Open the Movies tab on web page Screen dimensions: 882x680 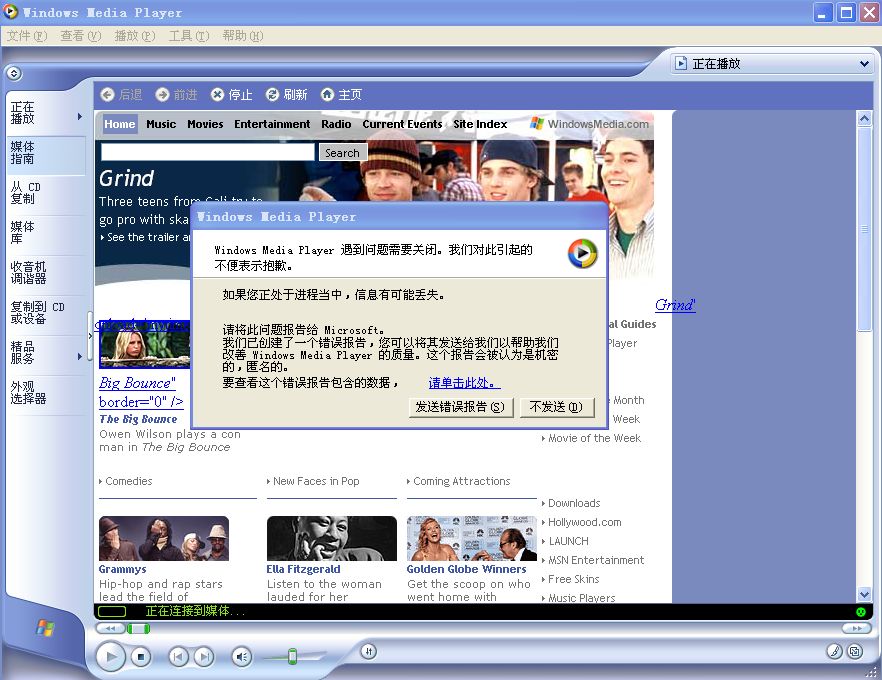click(205, 124)
